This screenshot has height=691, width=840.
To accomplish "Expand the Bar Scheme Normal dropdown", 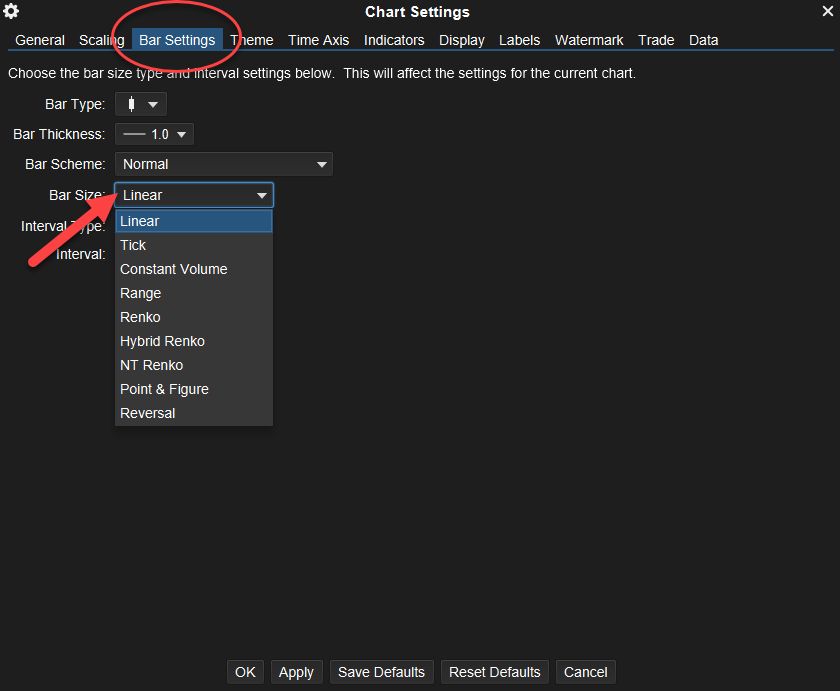I will tap(224, 164).
